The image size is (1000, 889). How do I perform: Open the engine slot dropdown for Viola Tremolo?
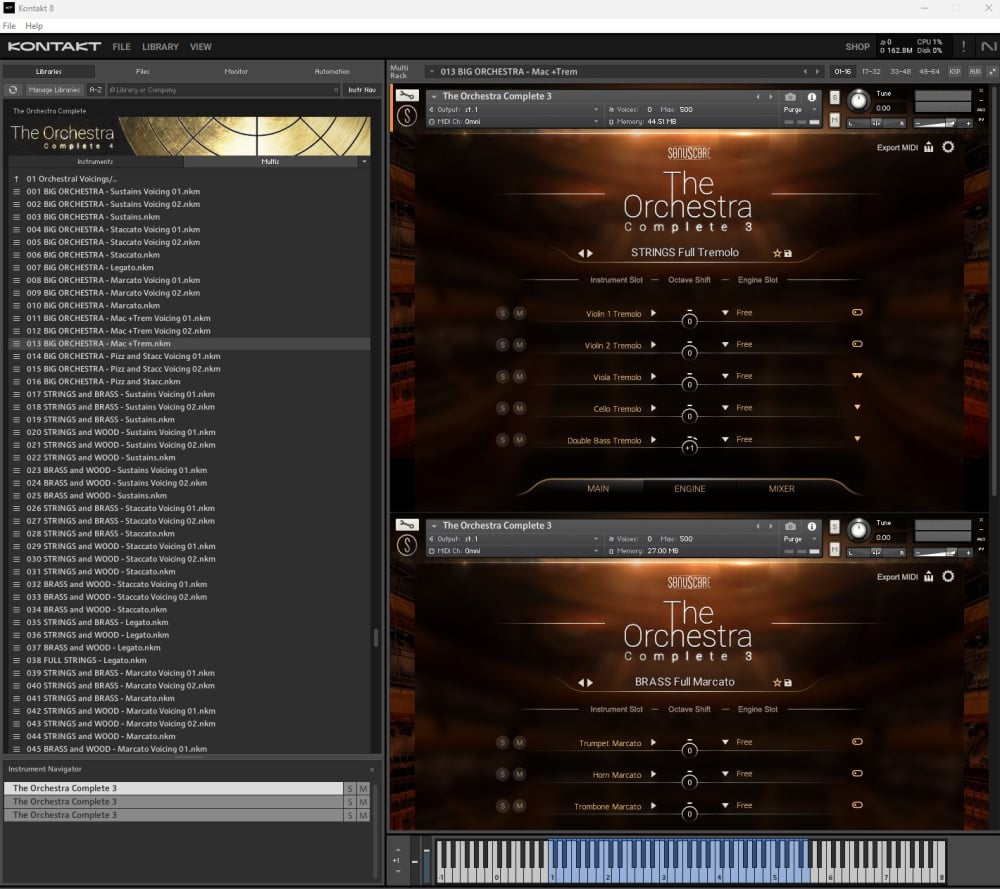pyautogui.click(x=725, y=376)
